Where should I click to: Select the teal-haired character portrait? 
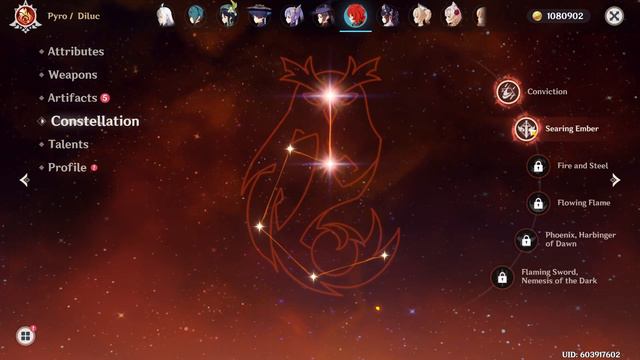click(x=196, y=16)
